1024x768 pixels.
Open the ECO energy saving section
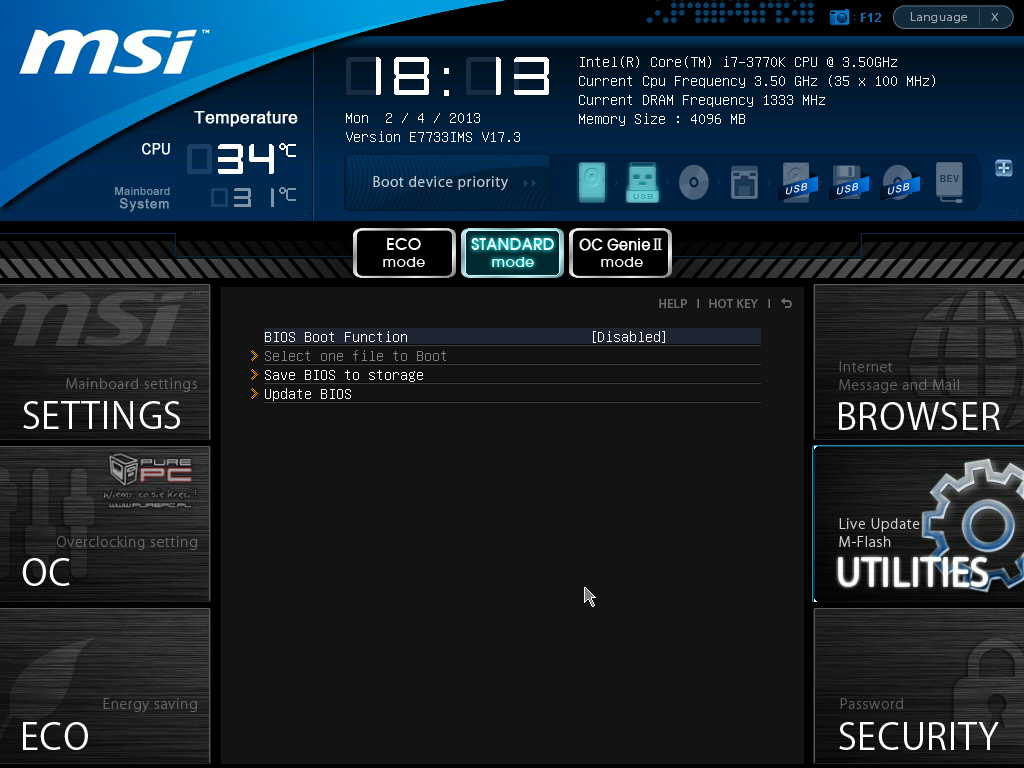104,686
